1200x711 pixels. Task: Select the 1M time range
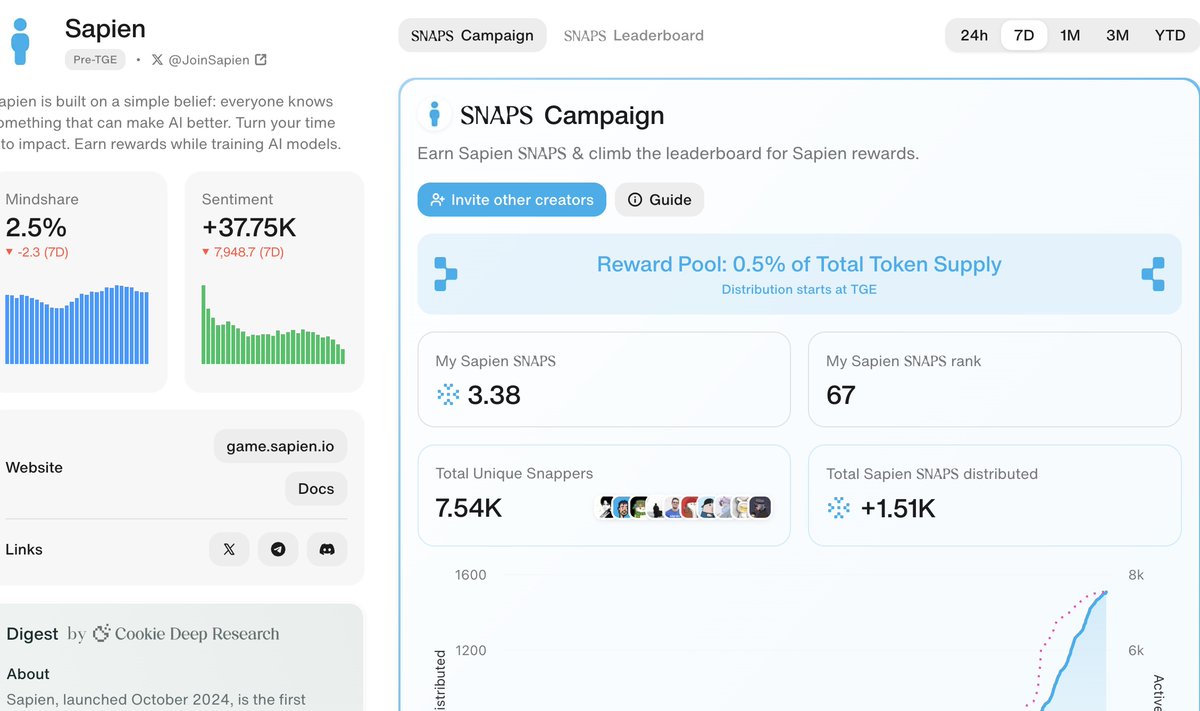[x=1070, y=35]
